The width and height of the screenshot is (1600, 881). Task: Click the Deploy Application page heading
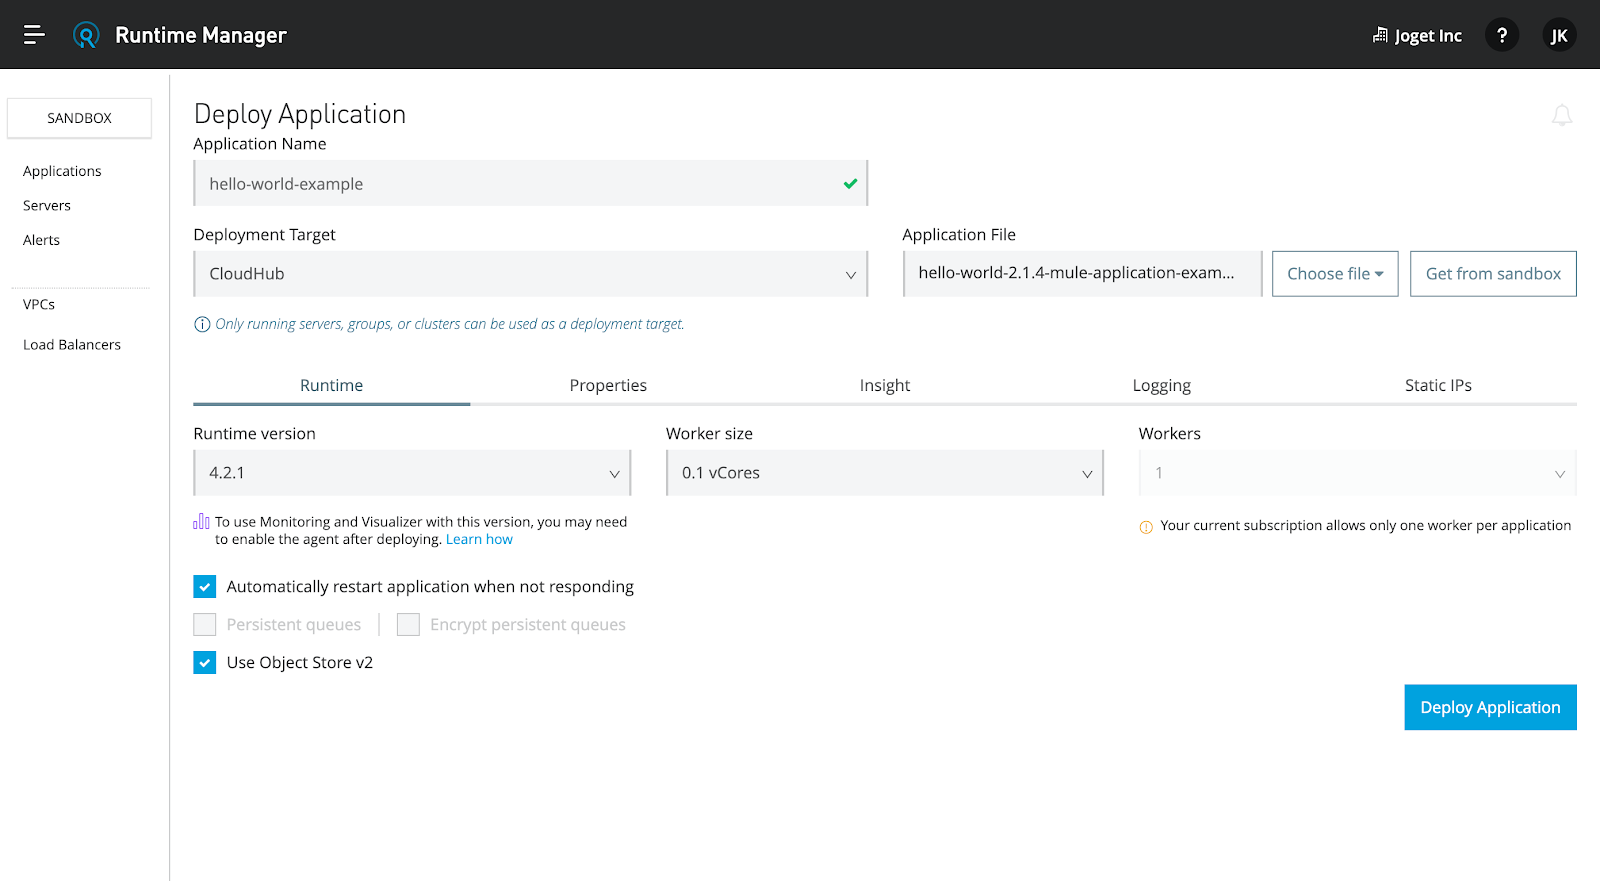click(x=300, y=114)
